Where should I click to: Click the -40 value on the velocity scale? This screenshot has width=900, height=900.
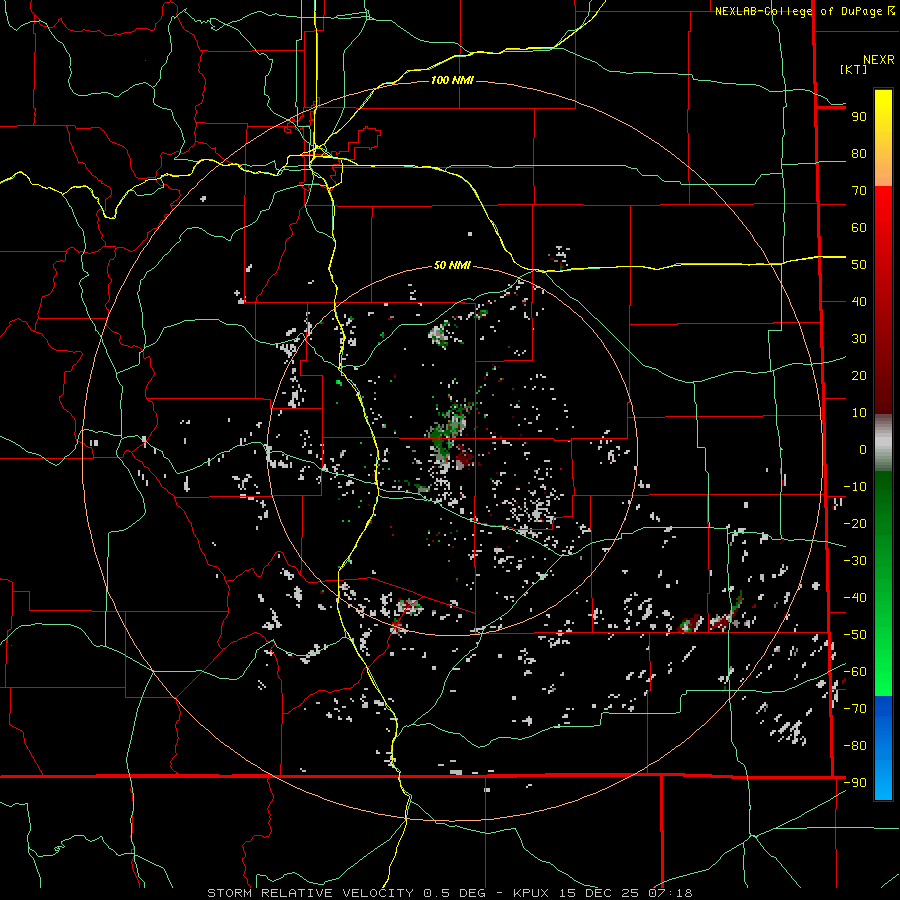coord(855,598)
